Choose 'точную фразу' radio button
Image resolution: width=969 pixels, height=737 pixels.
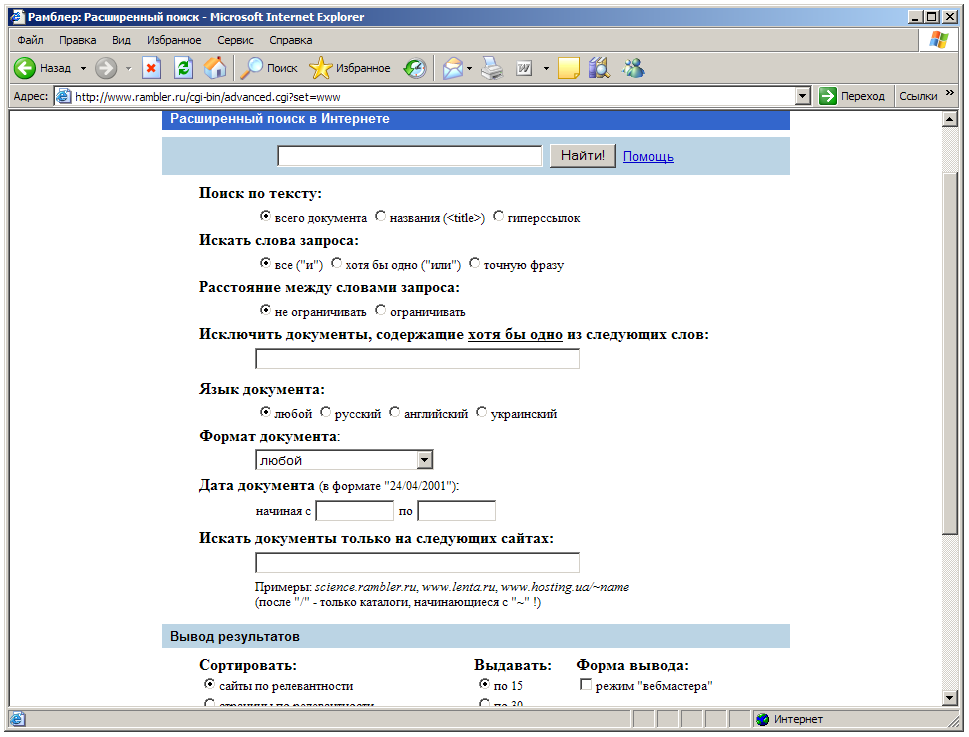(474, 263)
